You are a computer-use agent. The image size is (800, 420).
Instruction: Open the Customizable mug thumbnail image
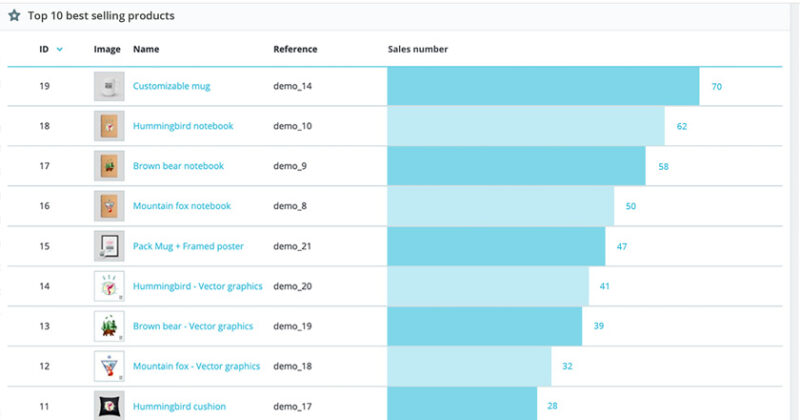click(x=109, y=87)
